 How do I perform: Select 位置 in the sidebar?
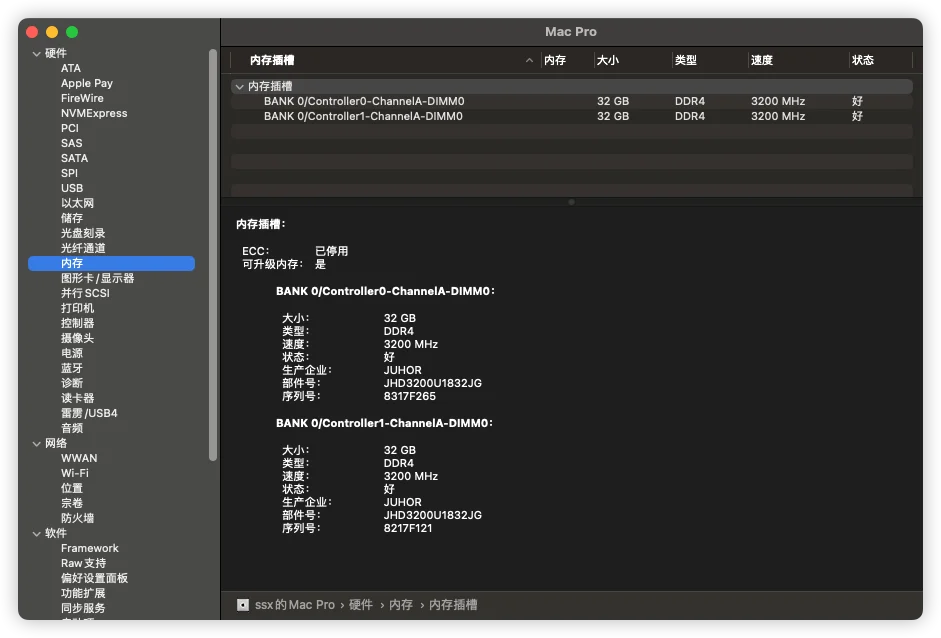point(72,489)
